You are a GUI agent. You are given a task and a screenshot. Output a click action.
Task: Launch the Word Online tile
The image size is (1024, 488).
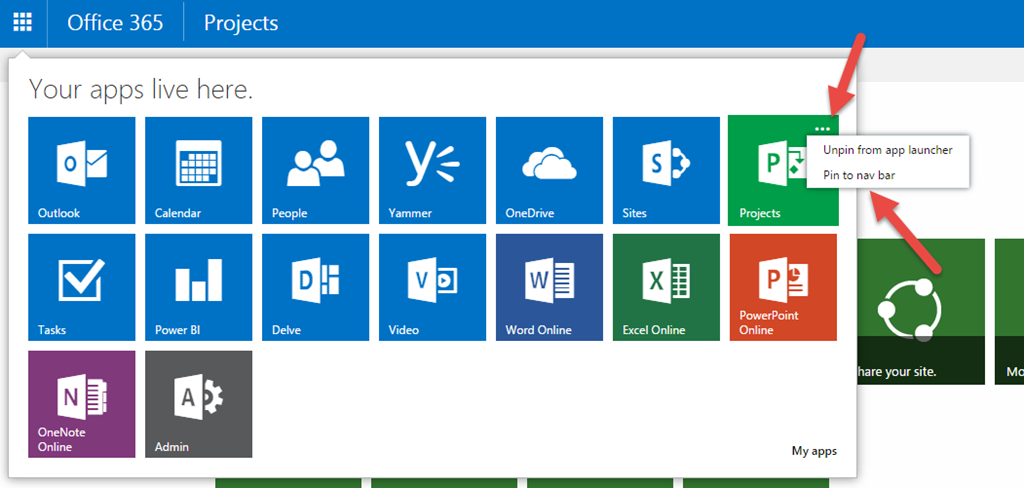pyautogui.click(x=549, y=287)
